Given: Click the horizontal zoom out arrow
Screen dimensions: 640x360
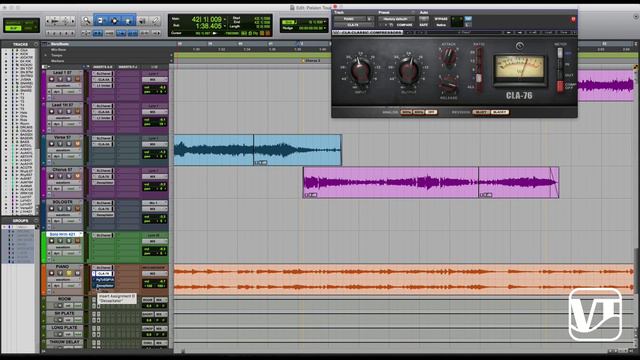Looking at the screenshot, I should click(47, 21).
